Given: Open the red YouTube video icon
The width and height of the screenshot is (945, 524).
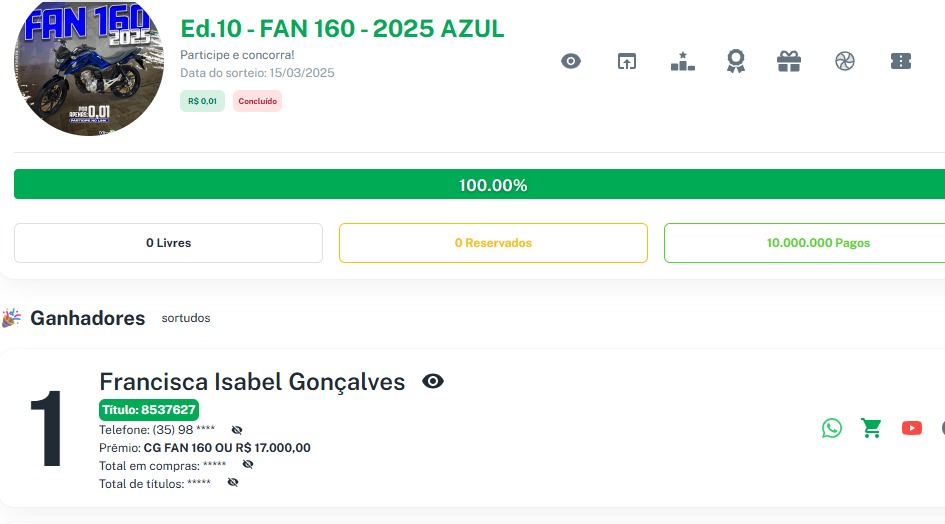Looking at the screenshot, I should (x=911, y=428).
